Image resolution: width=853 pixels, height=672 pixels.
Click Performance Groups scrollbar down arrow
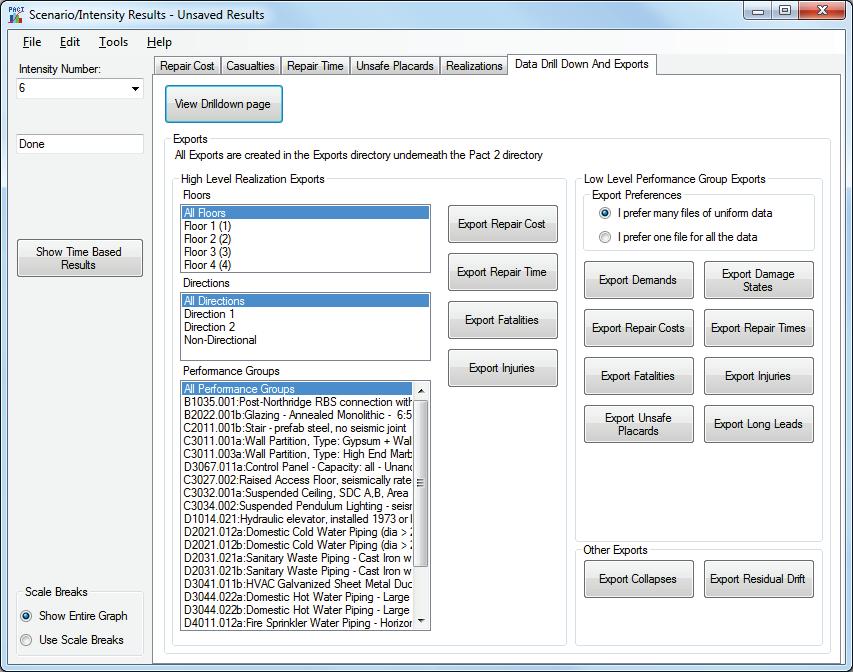[421, 621]
